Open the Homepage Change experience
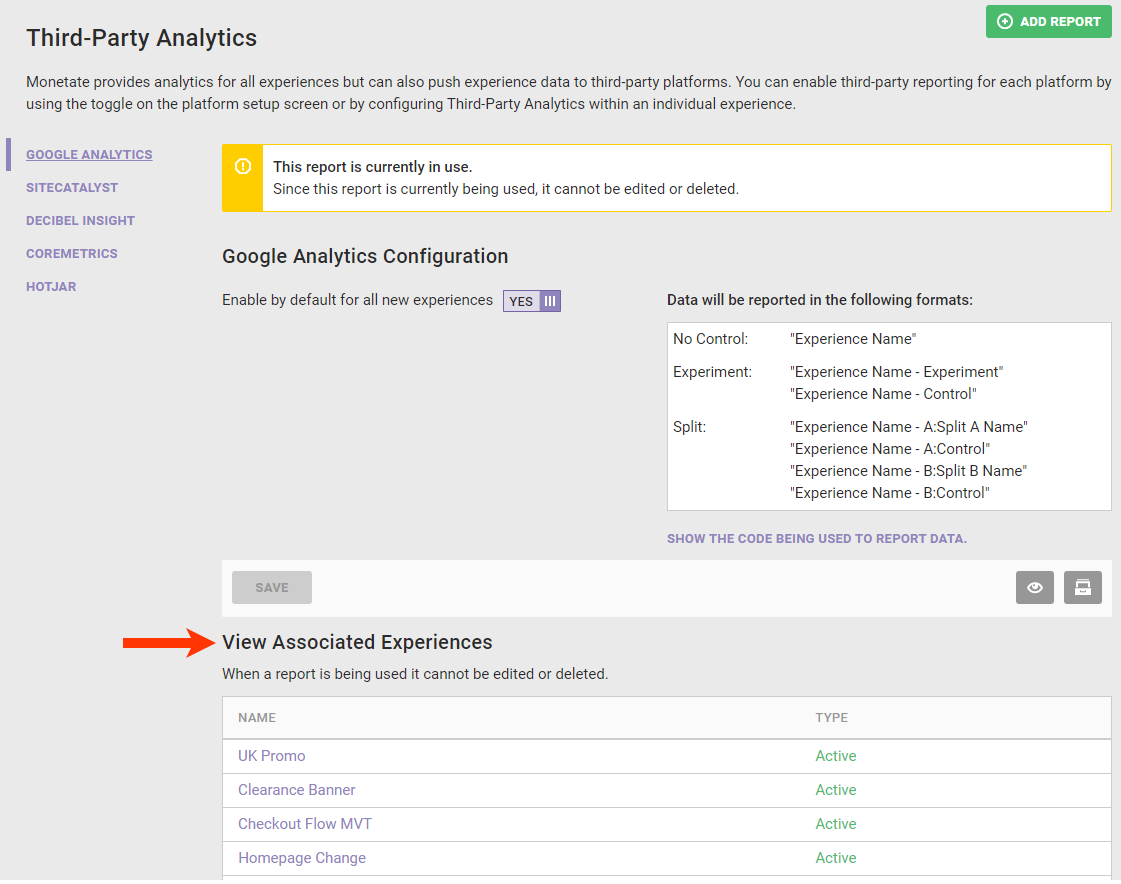Viewport: 1121px width, 884px height. click(x=302, y=858)
